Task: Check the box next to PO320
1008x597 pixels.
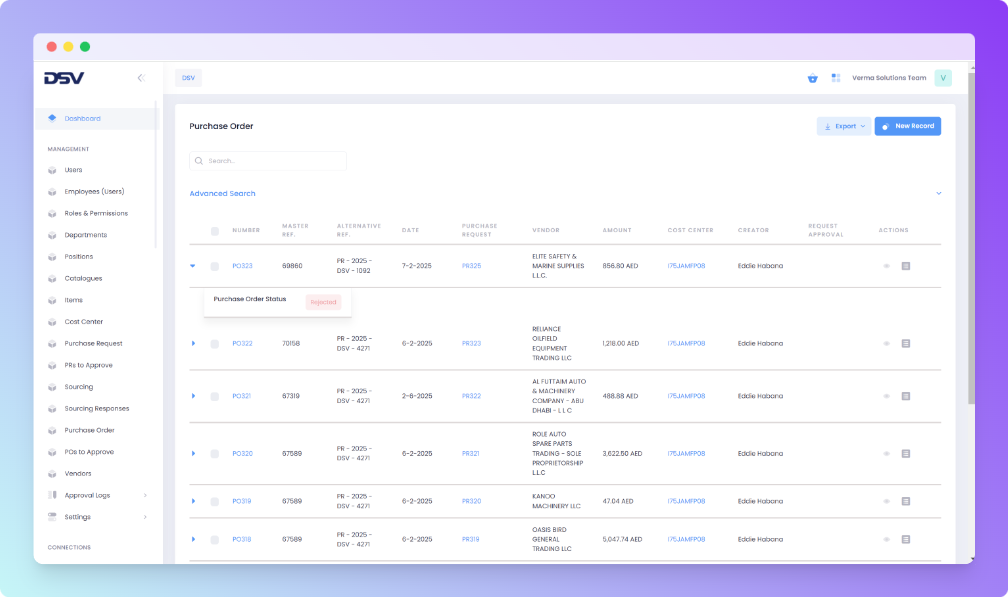Action: 215,454
